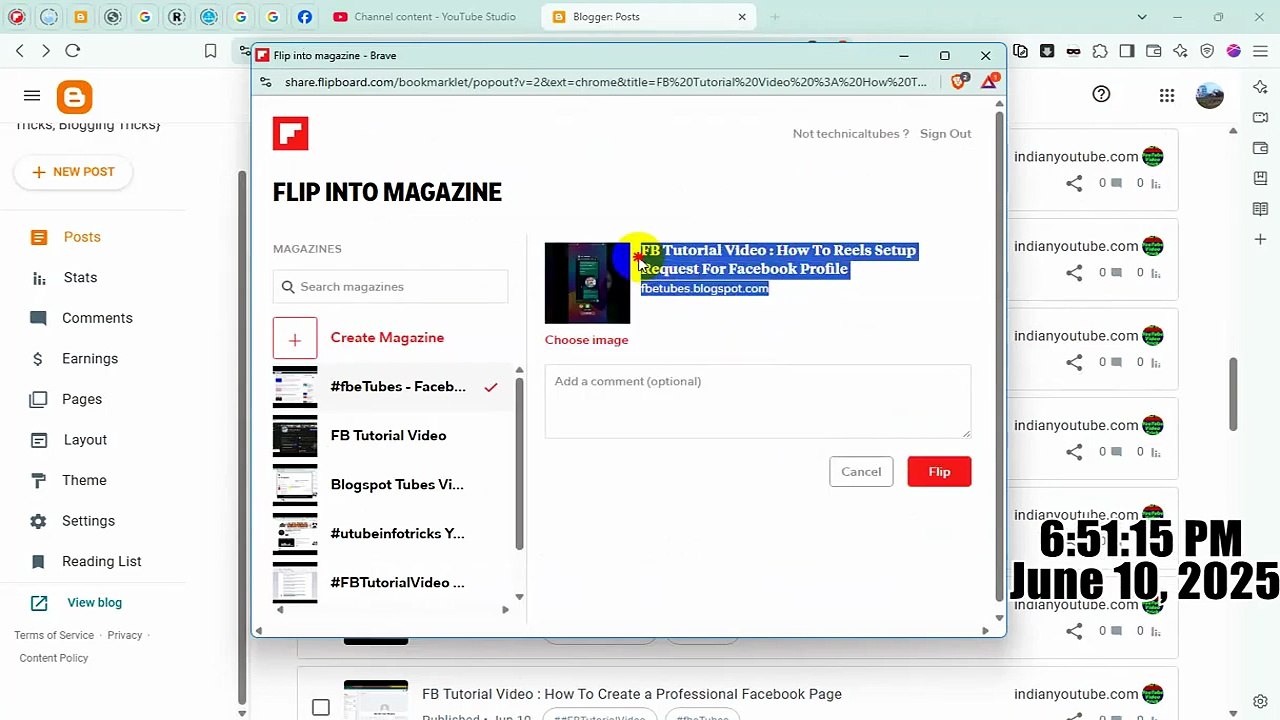Click the site settings icon in popup address bar
Viewport: 1280px width, 720px height.
(265, 82)
